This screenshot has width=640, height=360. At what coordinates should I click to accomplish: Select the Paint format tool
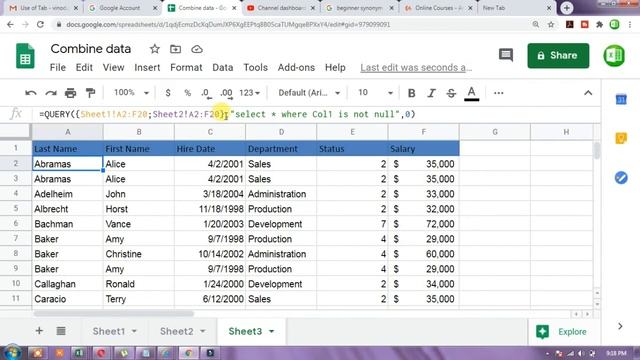[x=90, y=93]
